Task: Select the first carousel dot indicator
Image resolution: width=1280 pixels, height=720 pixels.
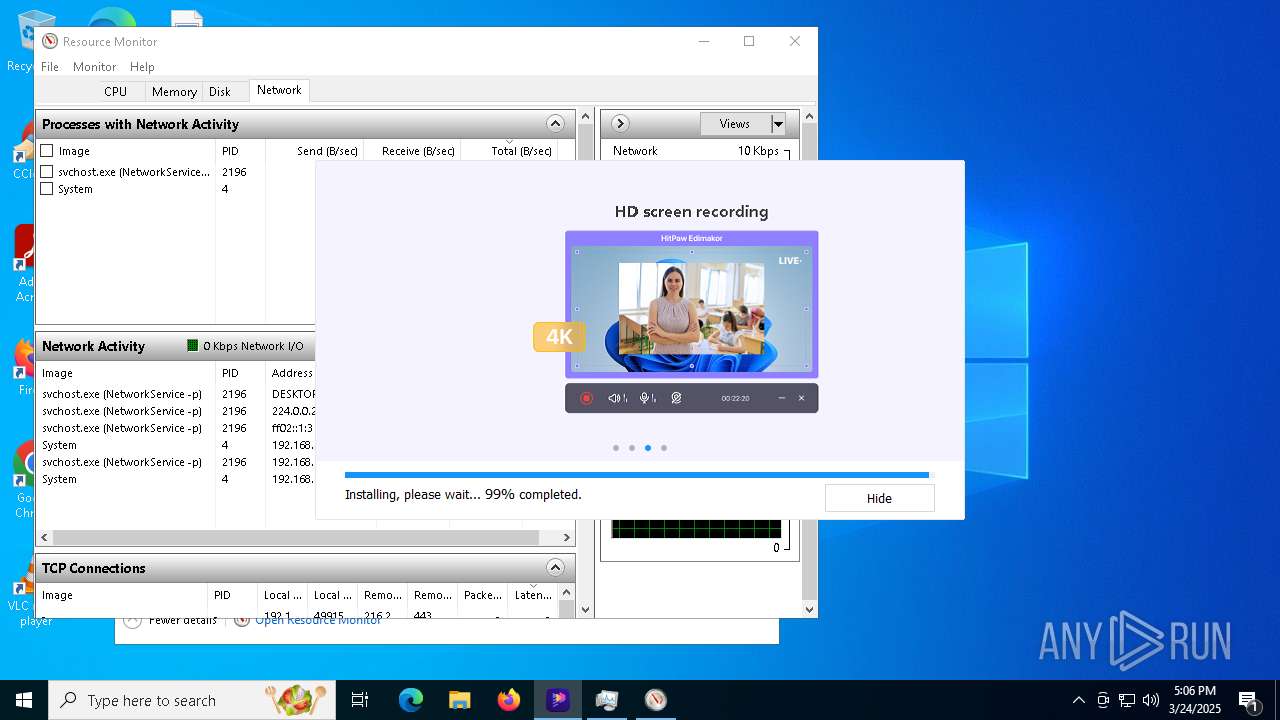Action: (x=616, y=448)
